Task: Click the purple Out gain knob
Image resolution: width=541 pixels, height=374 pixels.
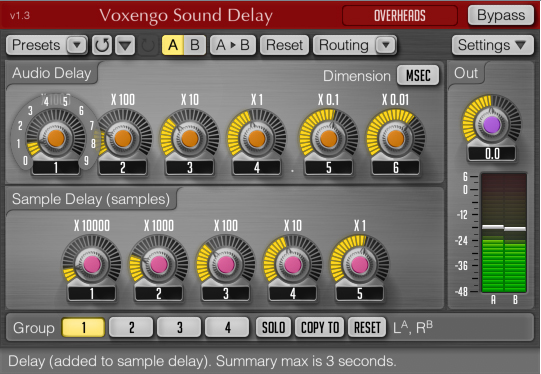Action: [492, 124]
